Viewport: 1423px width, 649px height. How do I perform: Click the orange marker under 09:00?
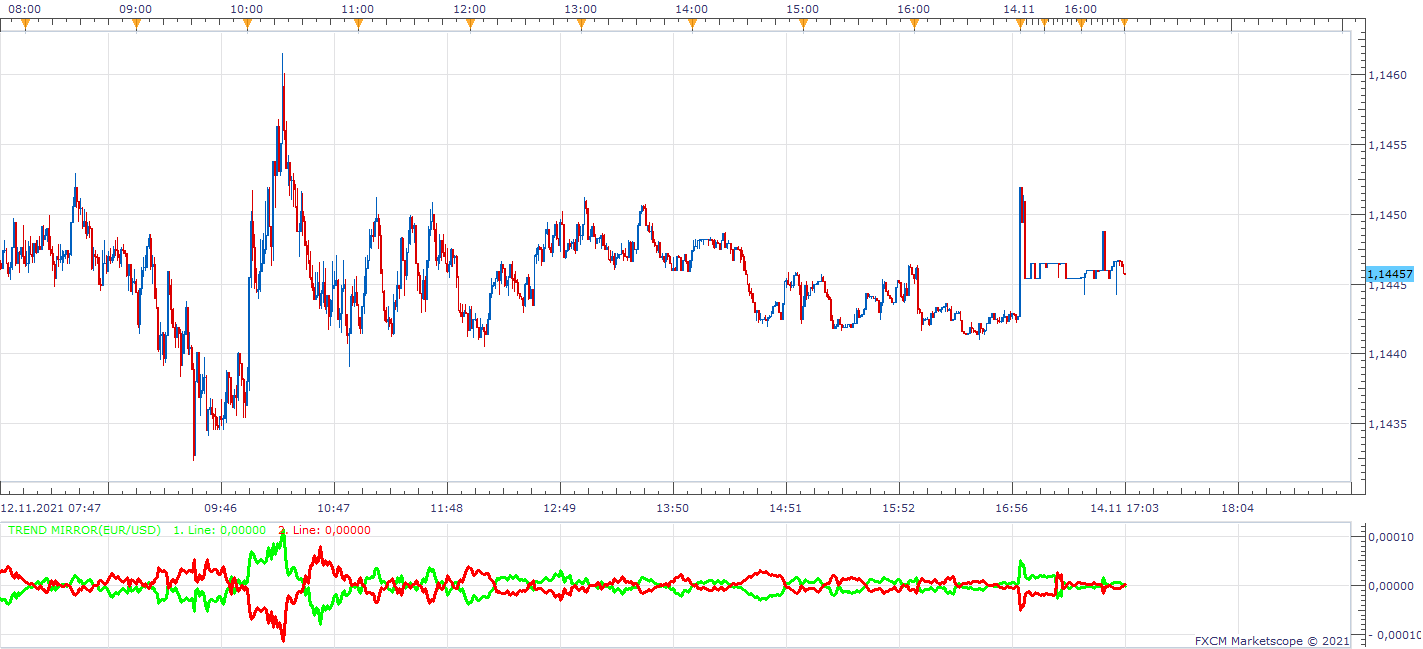pyautogui.click(x=137, y=24)
